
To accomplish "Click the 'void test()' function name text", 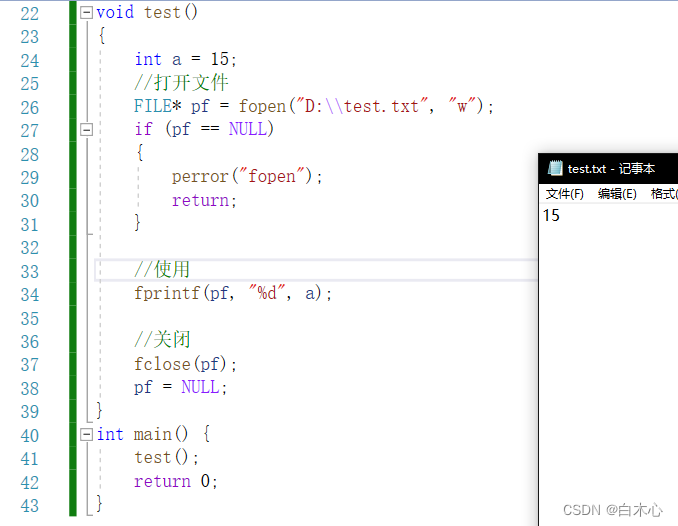I will [147, 12].
